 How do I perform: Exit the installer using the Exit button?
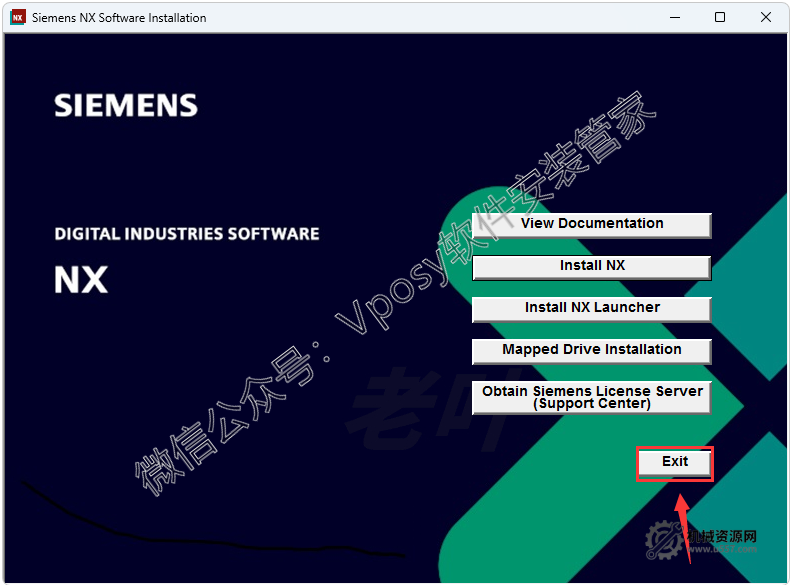675,462
